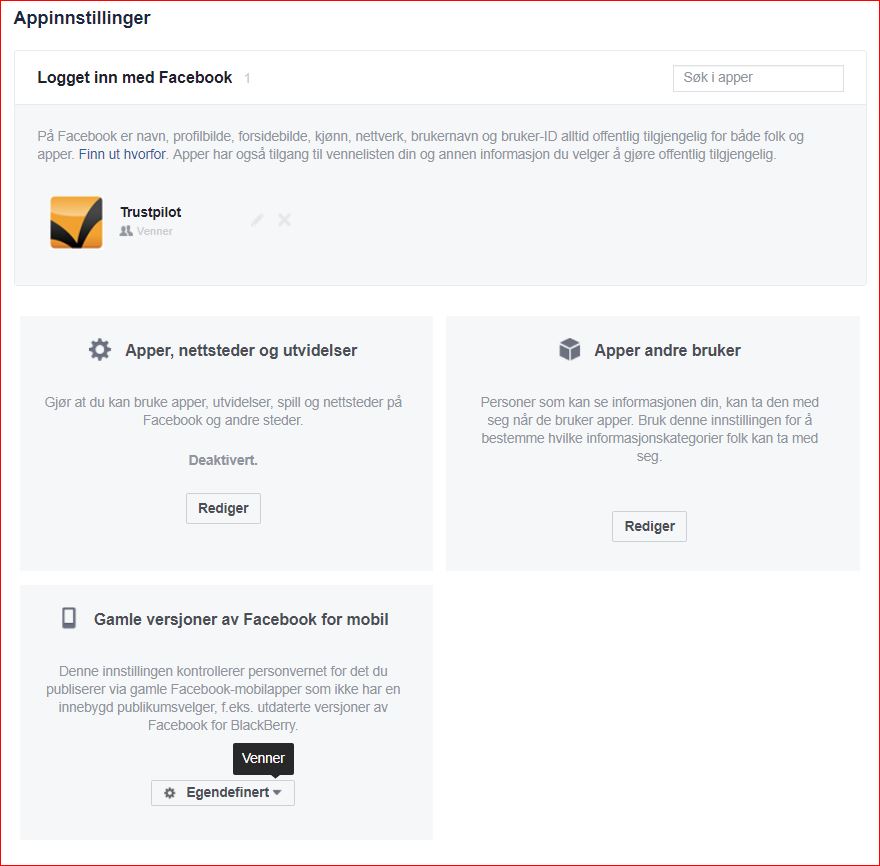Click Rediger under Apper andre bruker
This screenshot has height=866, width=880.
coord(649,526)
